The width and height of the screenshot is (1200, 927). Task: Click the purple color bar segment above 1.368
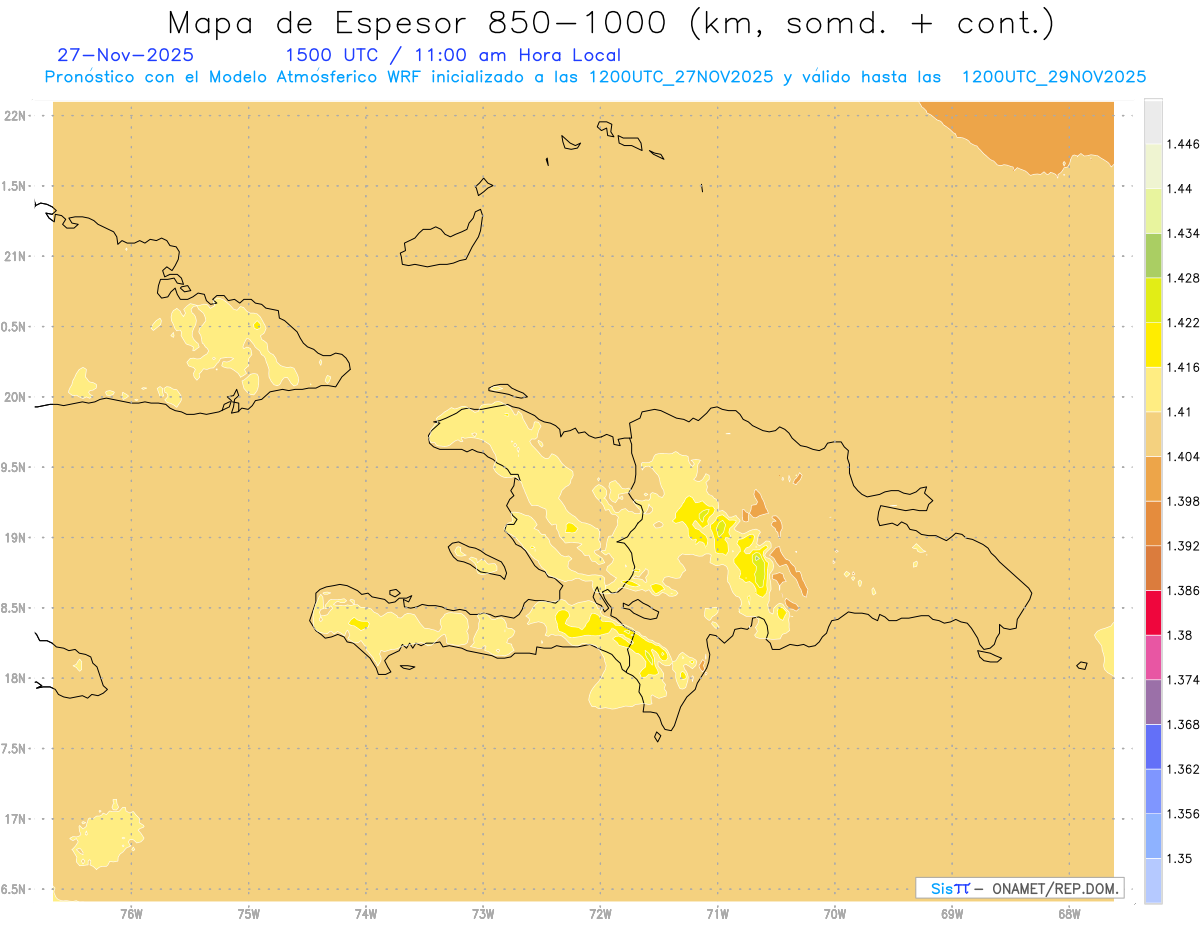pyautogui.click(x=1153, y=702)
